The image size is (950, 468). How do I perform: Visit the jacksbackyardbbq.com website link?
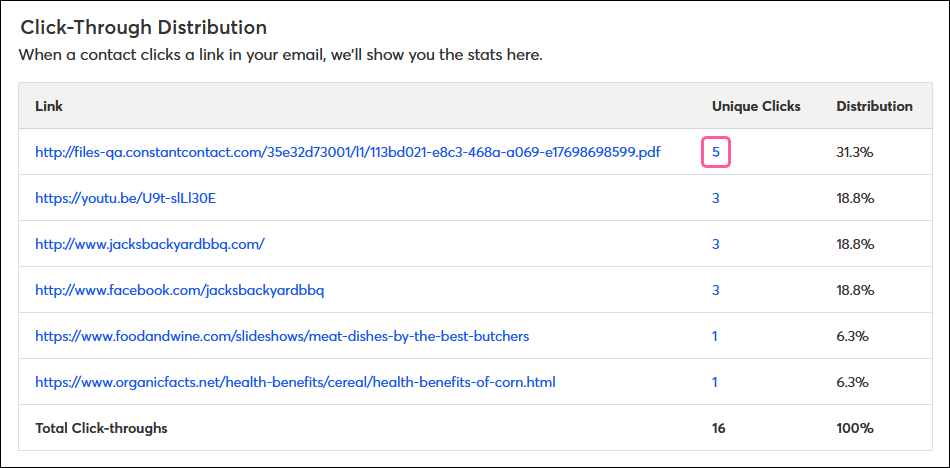click(150, 244)
